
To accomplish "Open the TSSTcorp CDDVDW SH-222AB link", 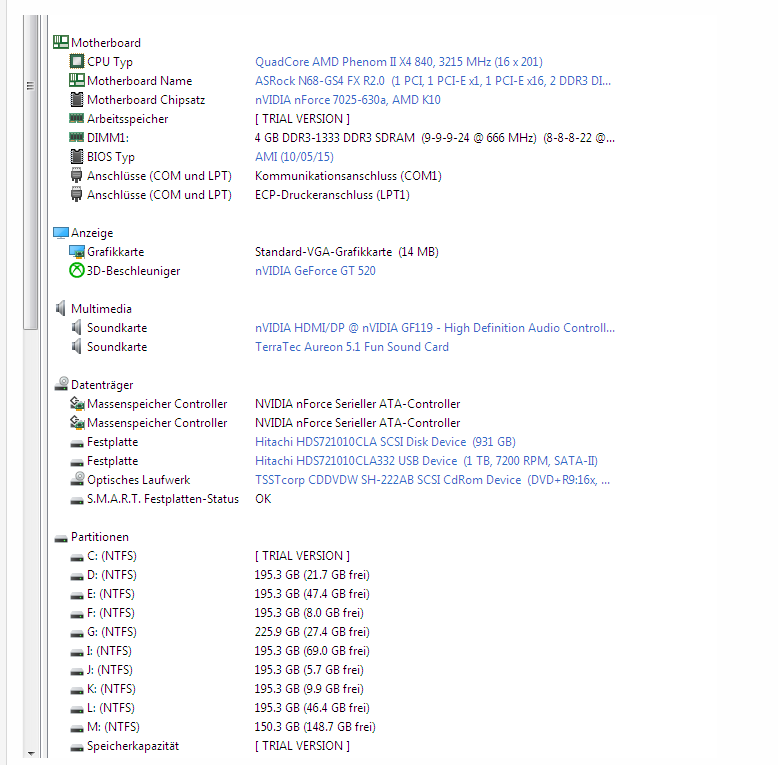I will point(432,480).
